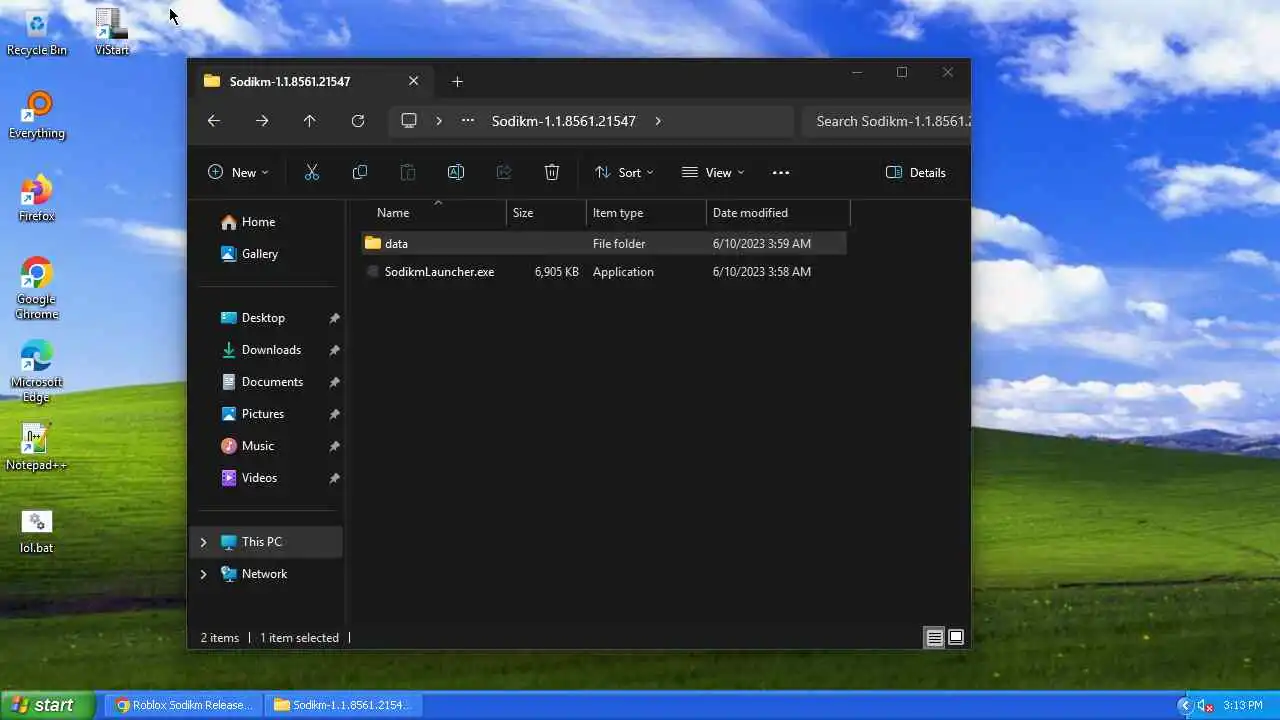Click the Paste clipboard icon

coord(408,172)
